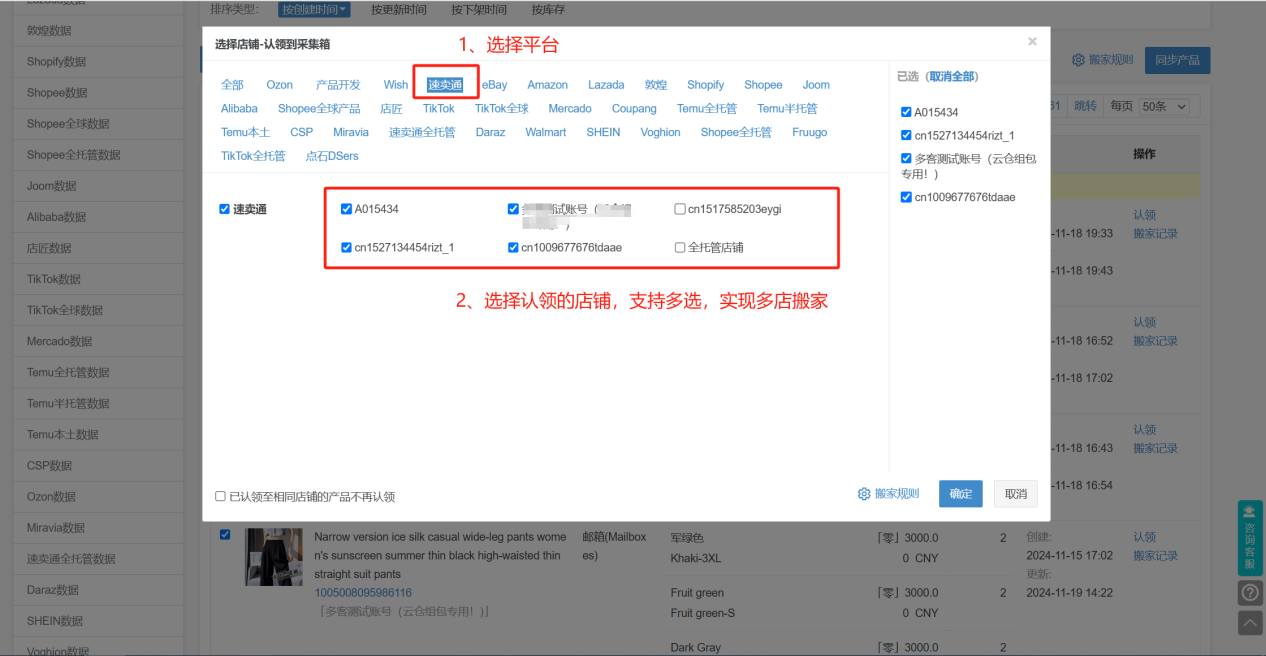Toggle the A015434 store checkbox

tap(346, 209)
